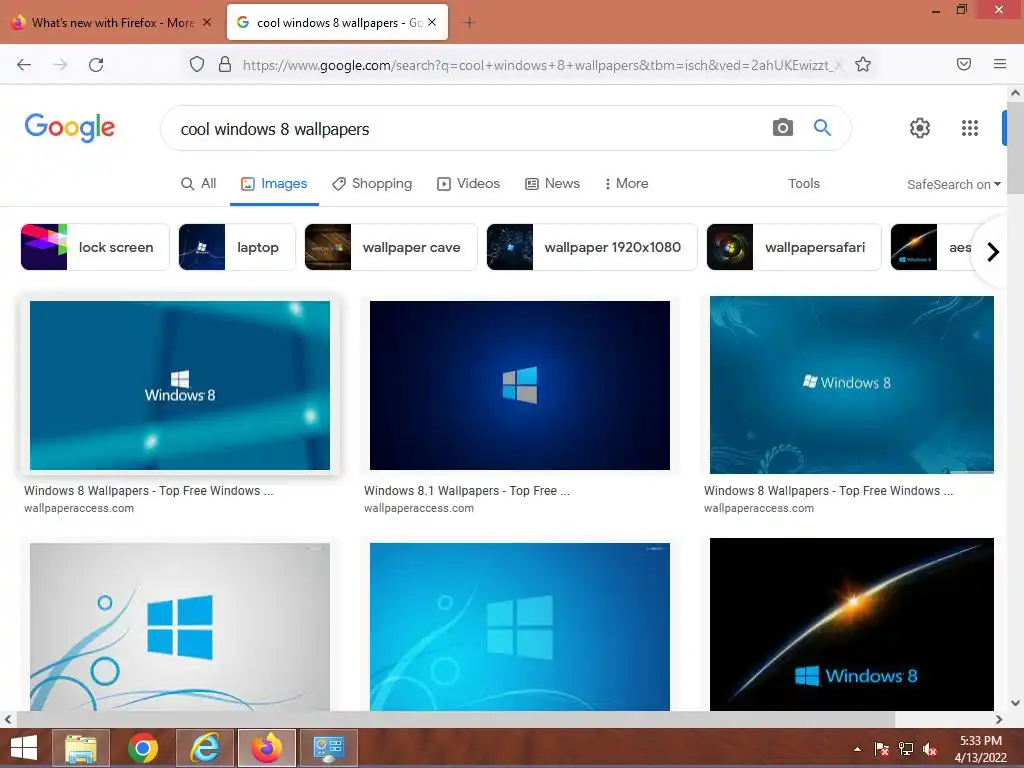The height and width of the screenshot is (768, 1024).
Task: Show more filter chips arrow
Action: click(x=993, y=251)
